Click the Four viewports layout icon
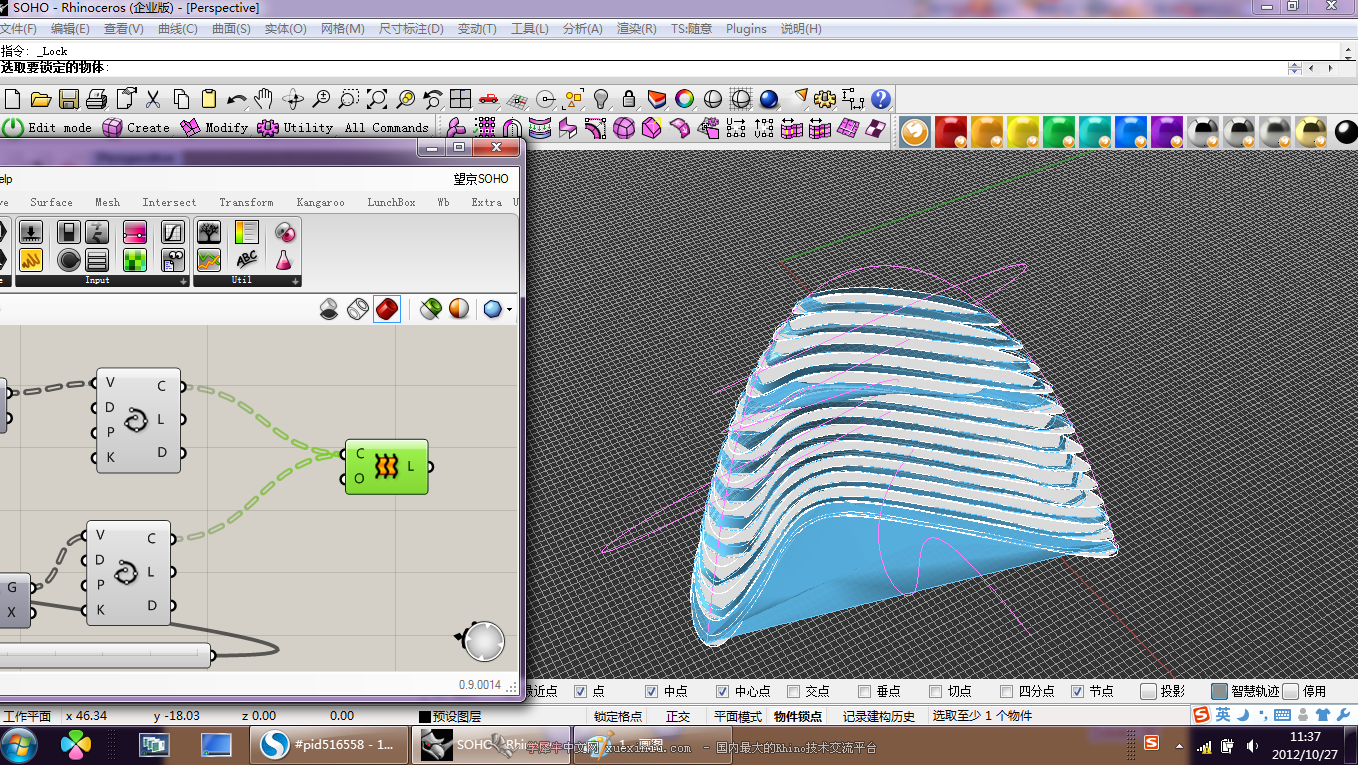This screenshot has width=1366, height=768. [x=460, y=99]
